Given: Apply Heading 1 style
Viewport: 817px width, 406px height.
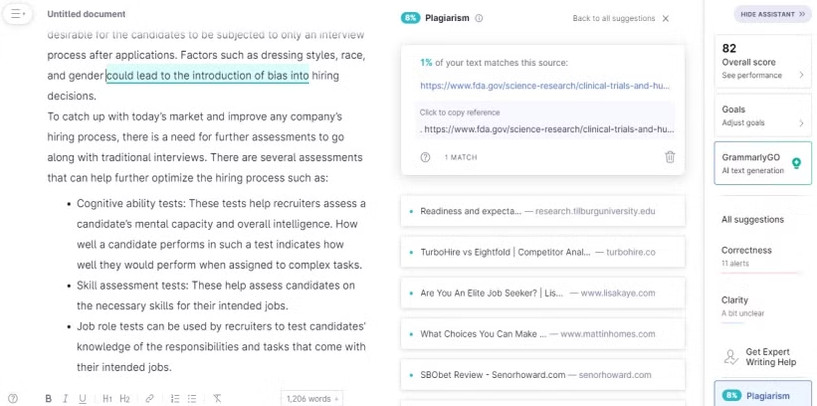Looking at the screenshot, I should (107, 398).
